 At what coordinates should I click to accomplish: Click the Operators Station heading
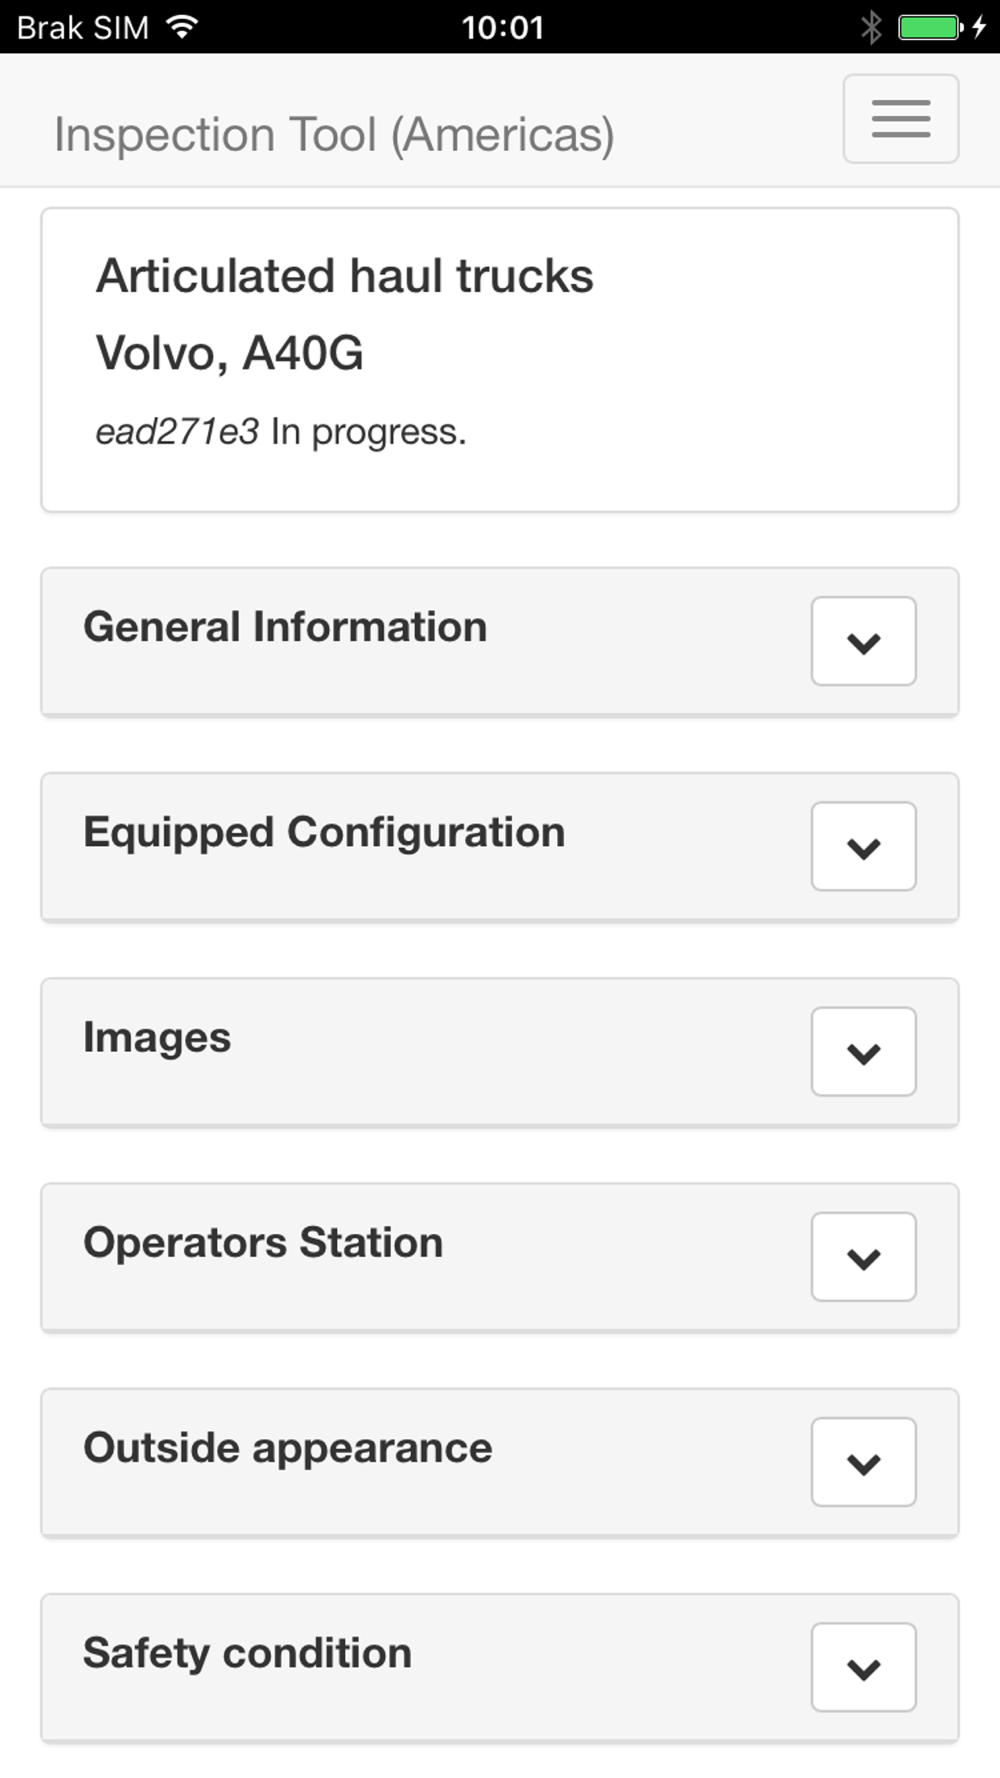263,1243
